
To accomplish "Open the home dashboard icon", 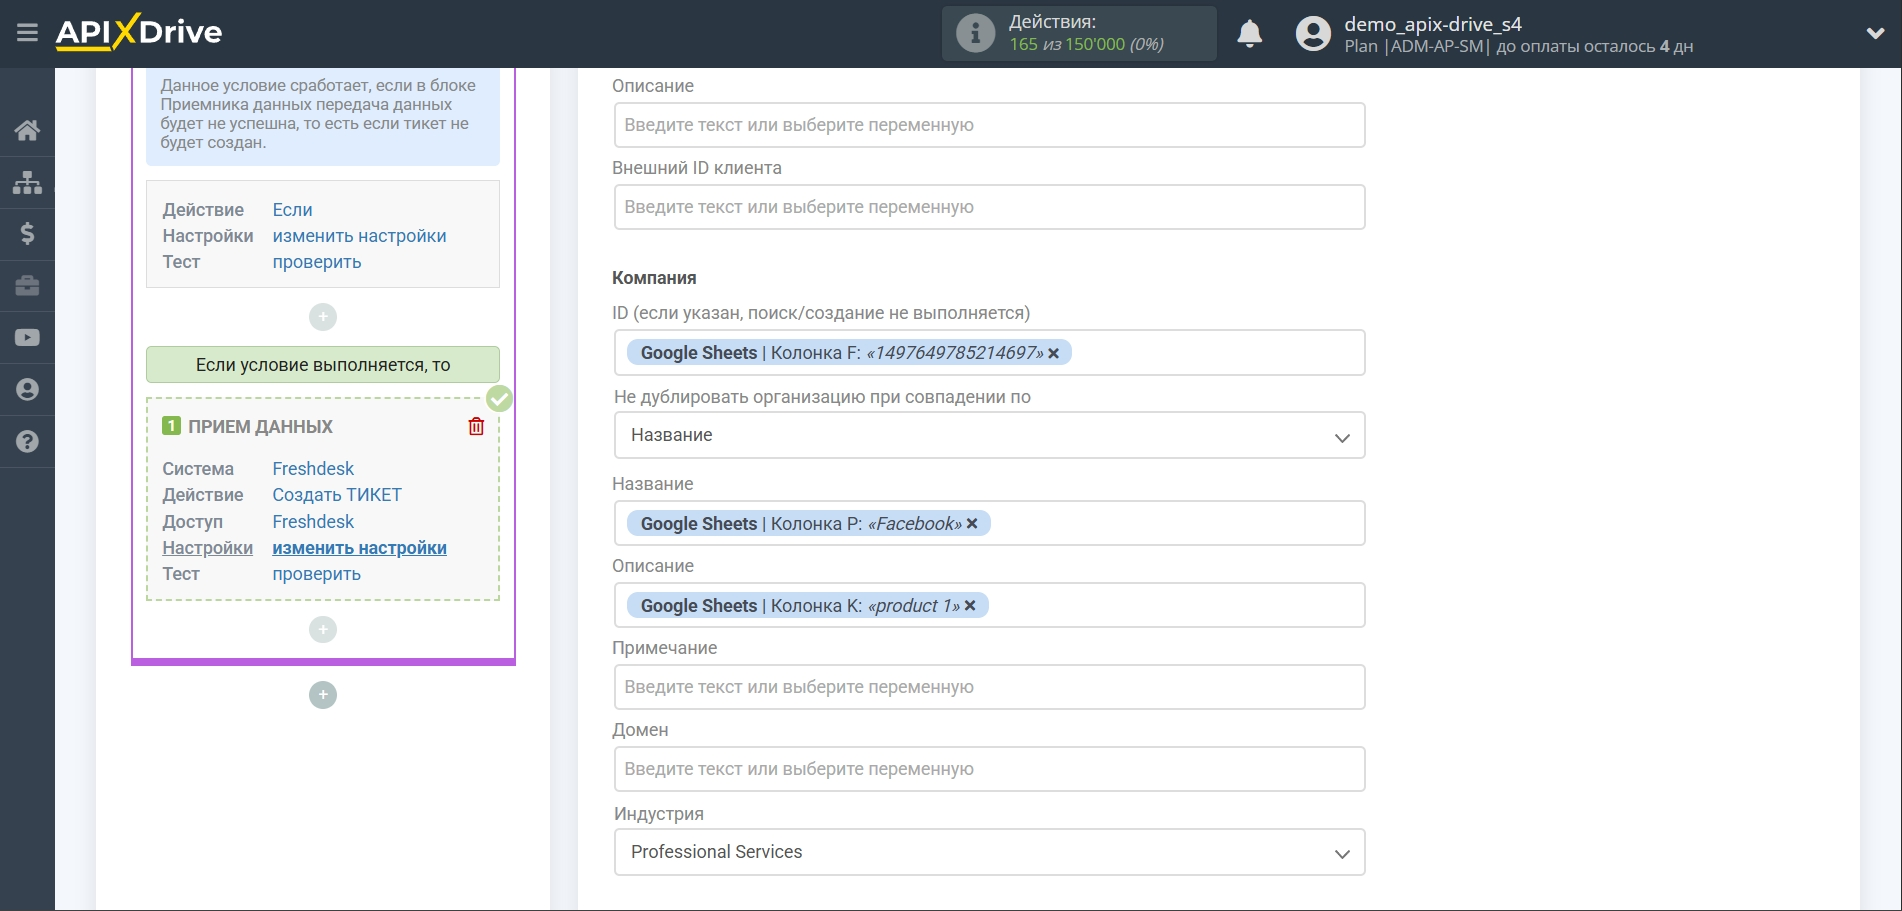I will [27, 130].
